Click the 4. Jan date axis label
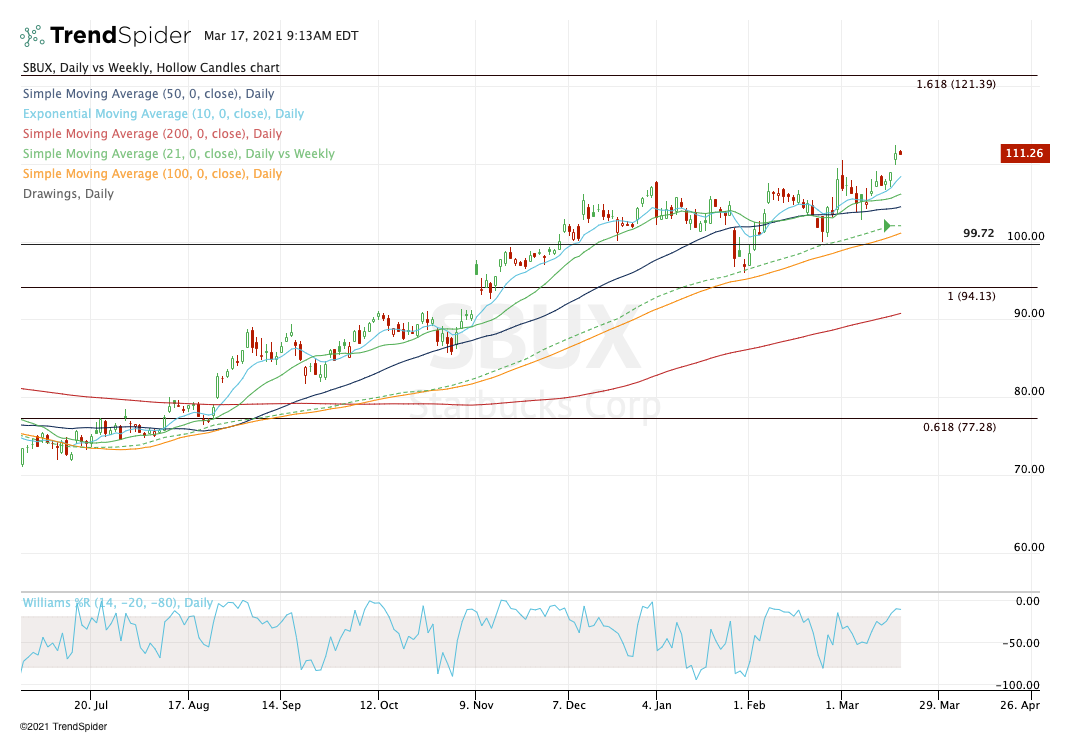Image resolution: width=1070 pixels, height=736 pixels. tap(656, 705)
